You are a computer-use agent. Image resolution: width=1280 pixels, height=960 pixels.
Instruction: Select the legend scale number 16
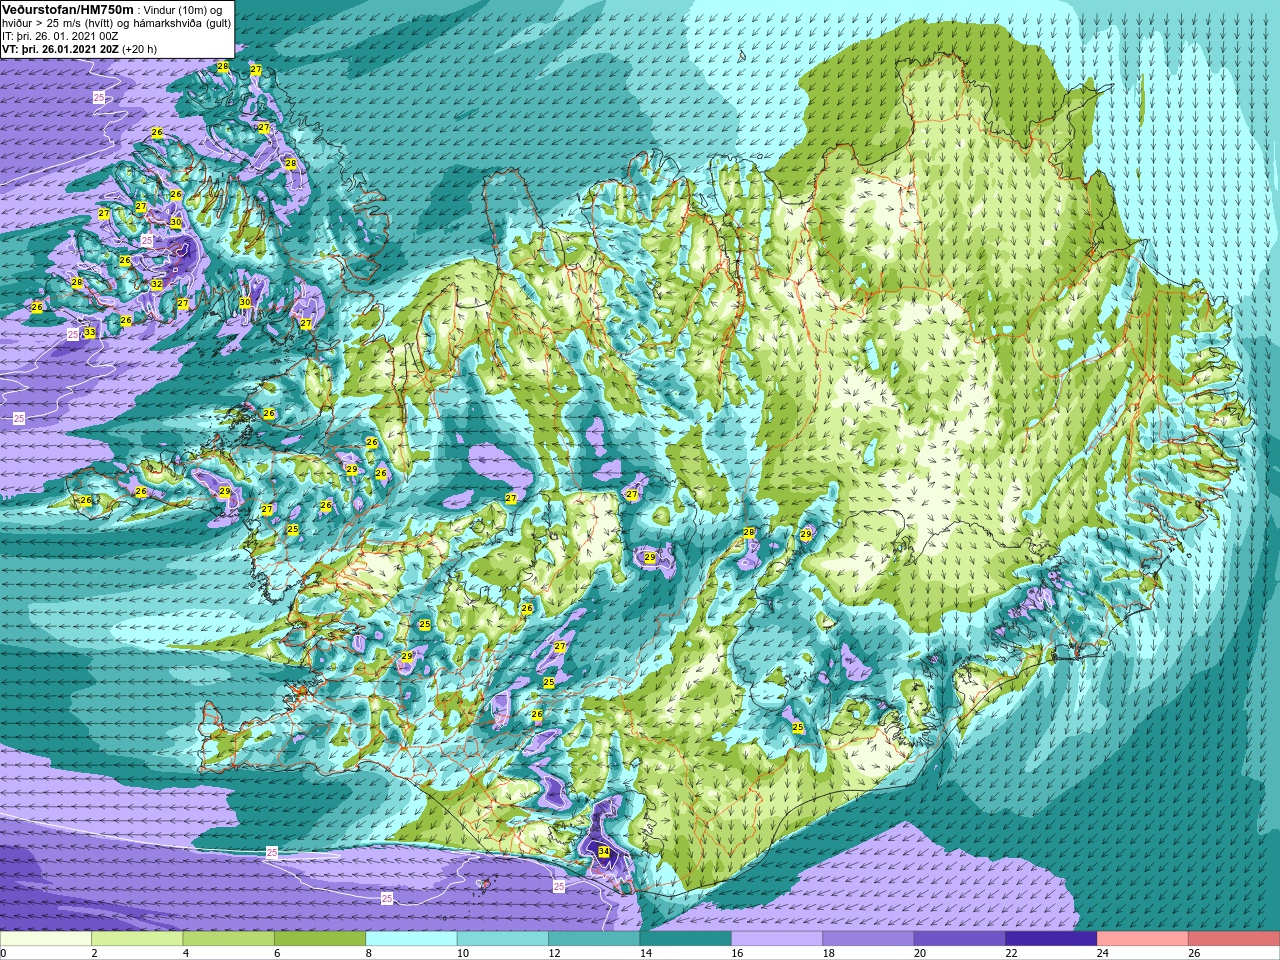click(737, 953)
